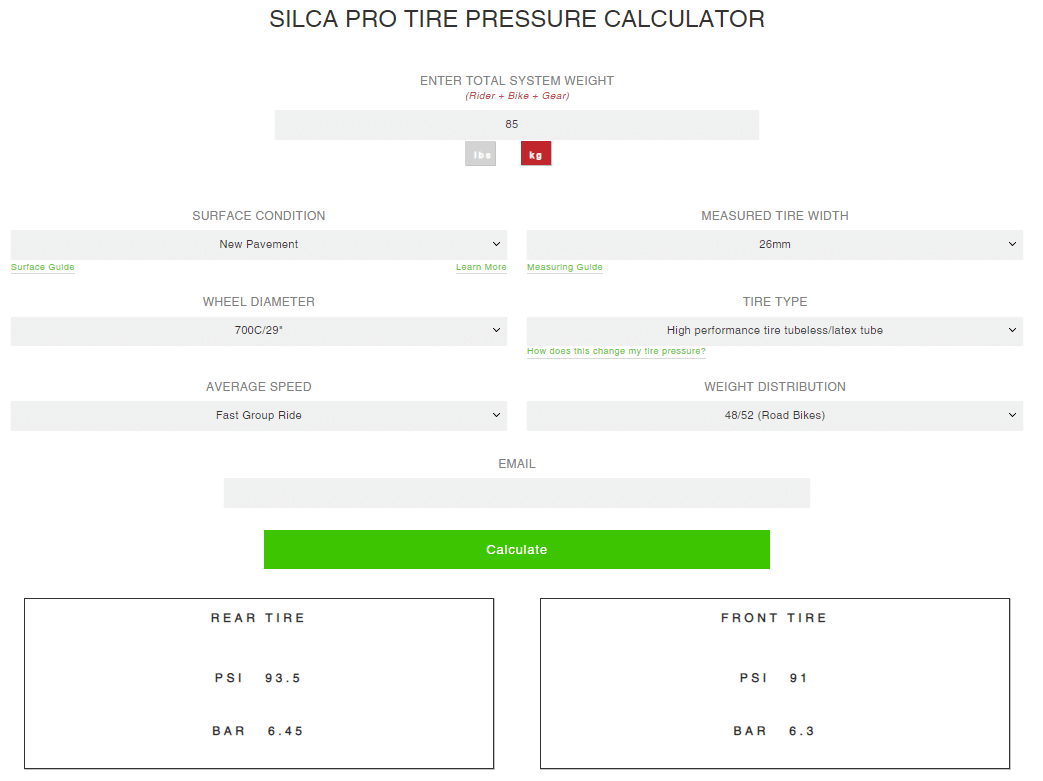Open the Measured Tire Width dropdown

point(775,245)
